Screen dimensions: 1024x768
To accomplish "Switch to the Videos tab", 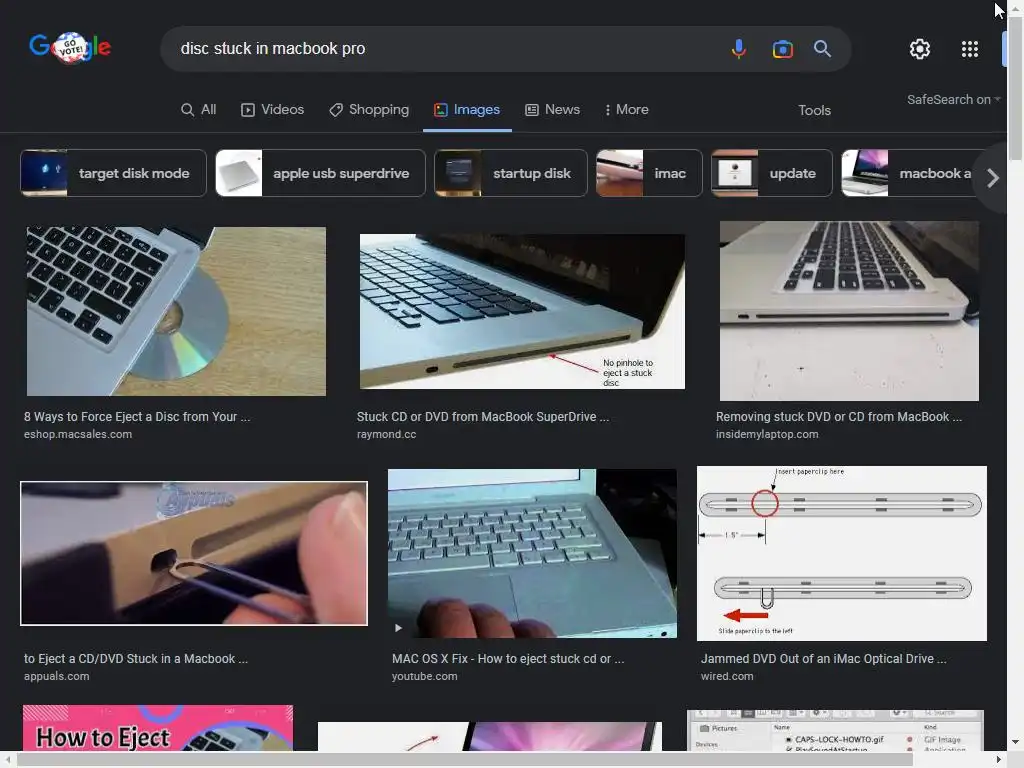I will coord(273,110).
